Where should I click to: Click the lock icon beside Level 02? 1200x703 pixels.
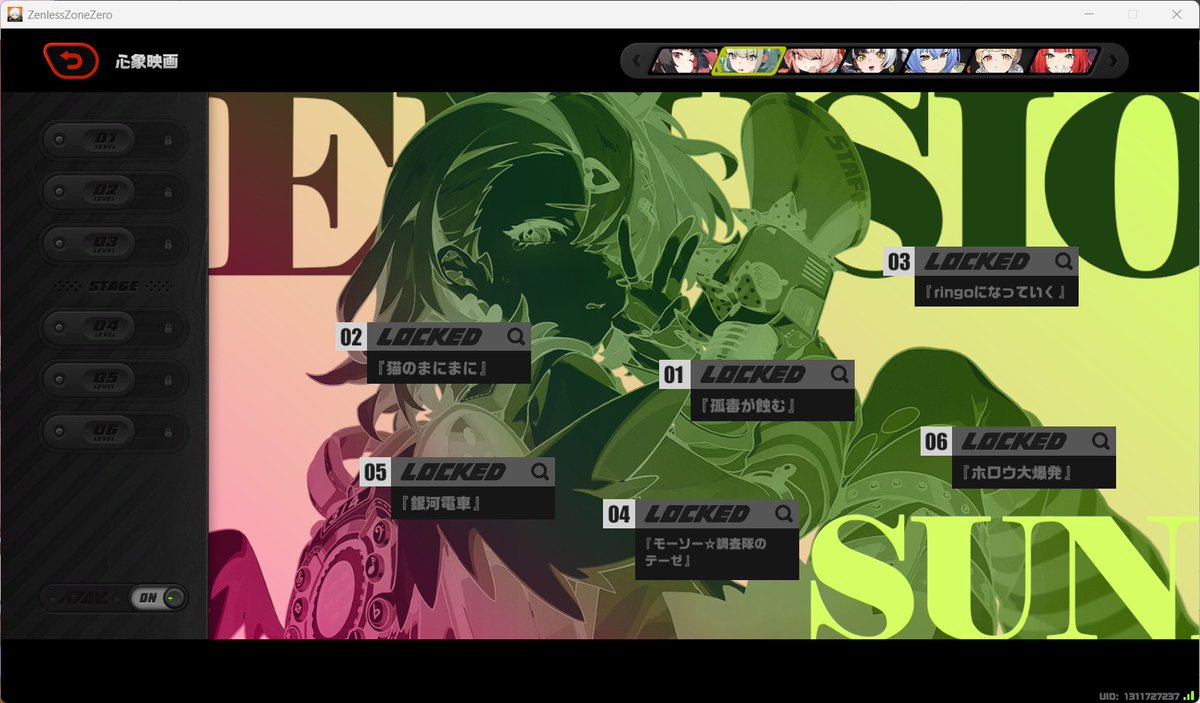click(x=167, y=191)
